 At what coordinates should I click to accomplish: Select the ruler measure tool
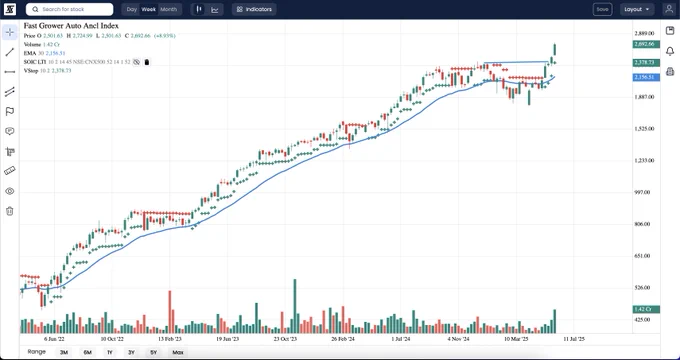click(x=10, y=171)
